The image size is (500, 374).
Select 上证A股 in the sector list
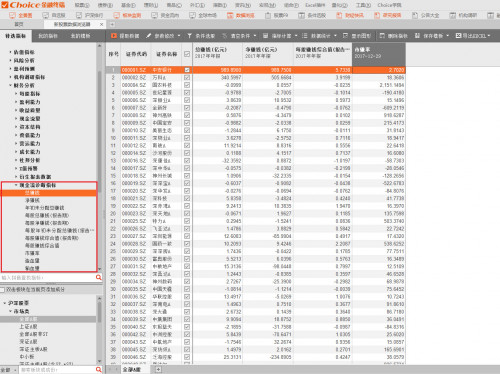(28, 326)
